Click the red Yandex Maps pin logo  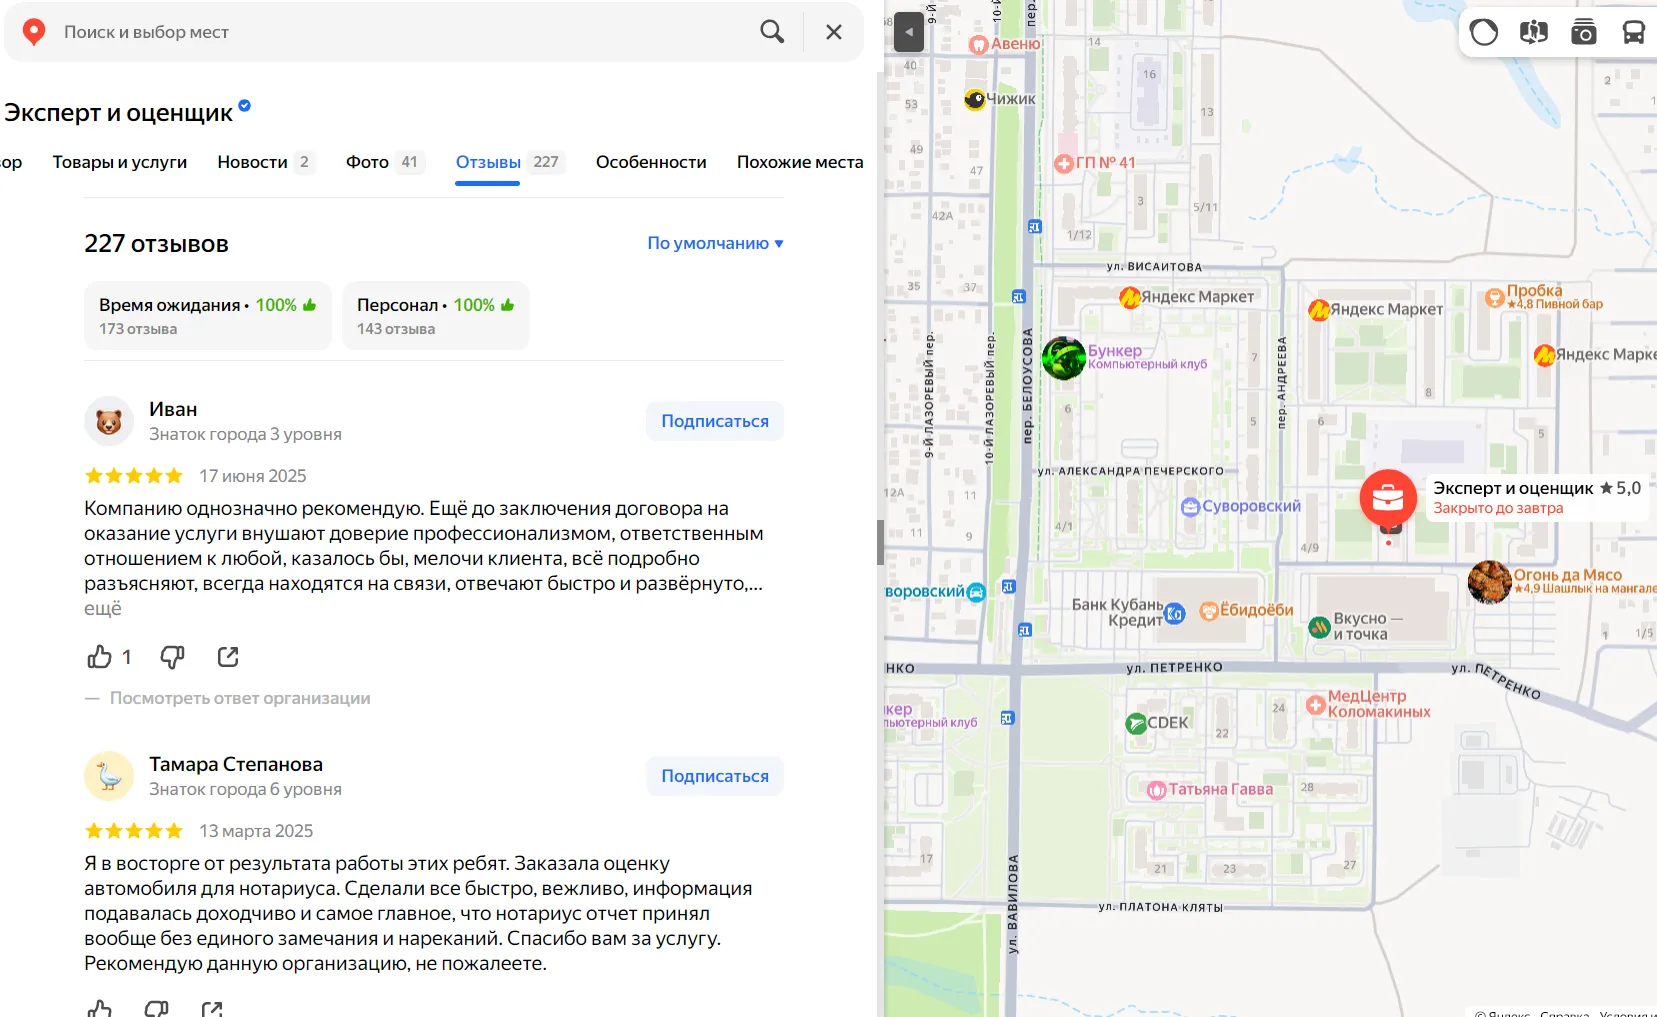tap(34, 32)
